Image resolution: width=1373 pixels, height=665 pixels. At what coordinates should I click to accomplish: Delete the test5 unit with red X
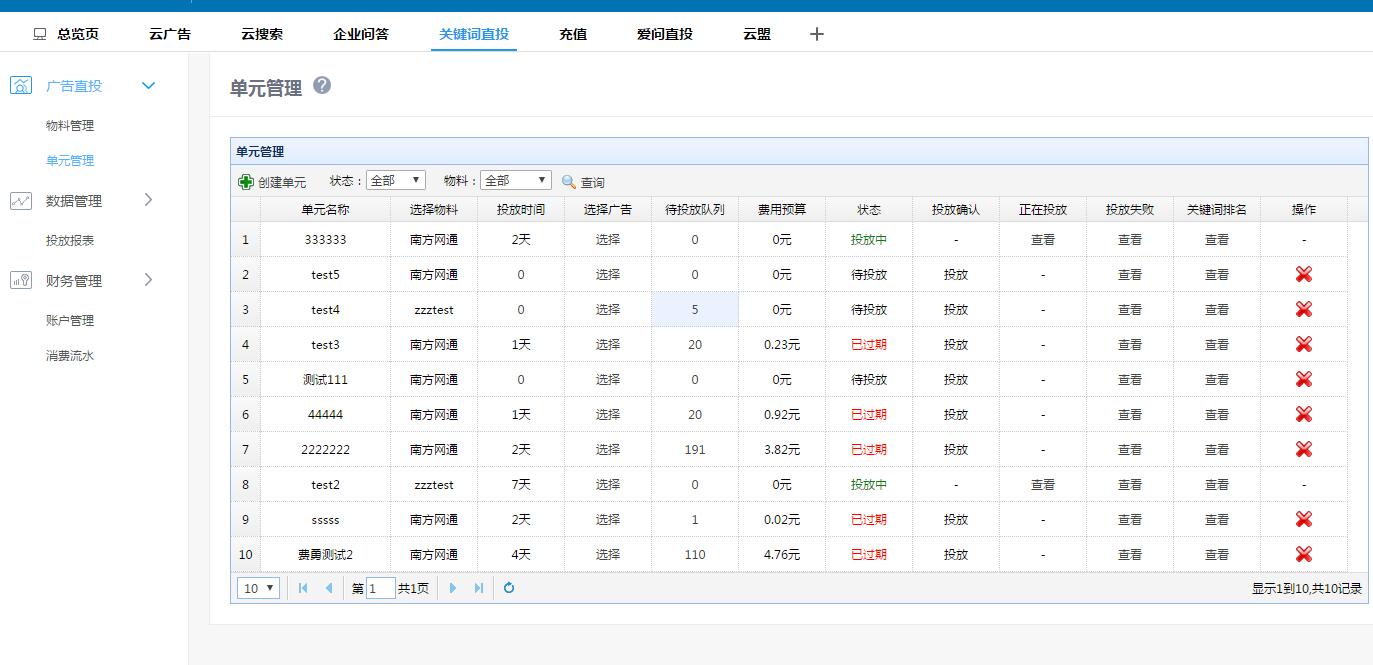click(x=1303, y=275)
